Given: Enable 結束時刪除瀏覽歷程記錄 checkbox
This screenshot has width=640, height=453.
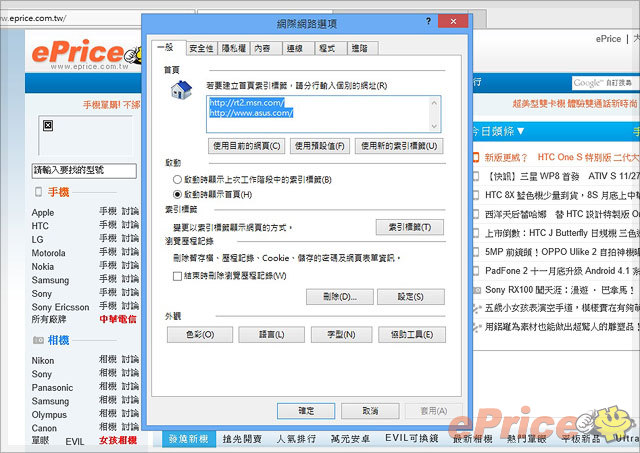Looking at the screenshot, I should click(178, 275).
